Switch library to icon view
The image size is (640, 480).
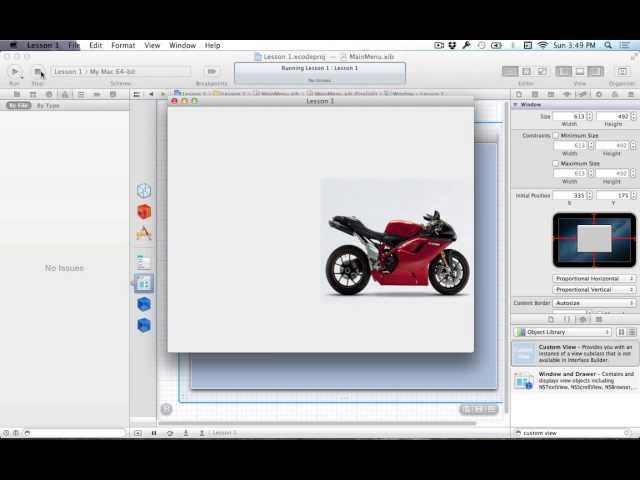click(621, 332)
